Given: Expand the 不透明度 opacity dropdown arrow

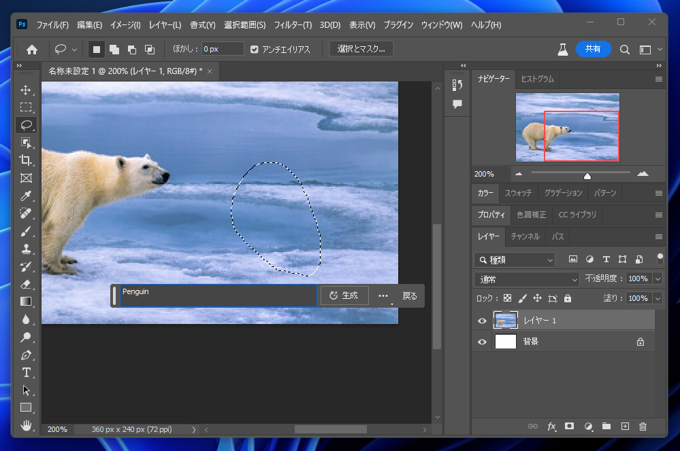Looking at the screenshot, I should point(657,279).
